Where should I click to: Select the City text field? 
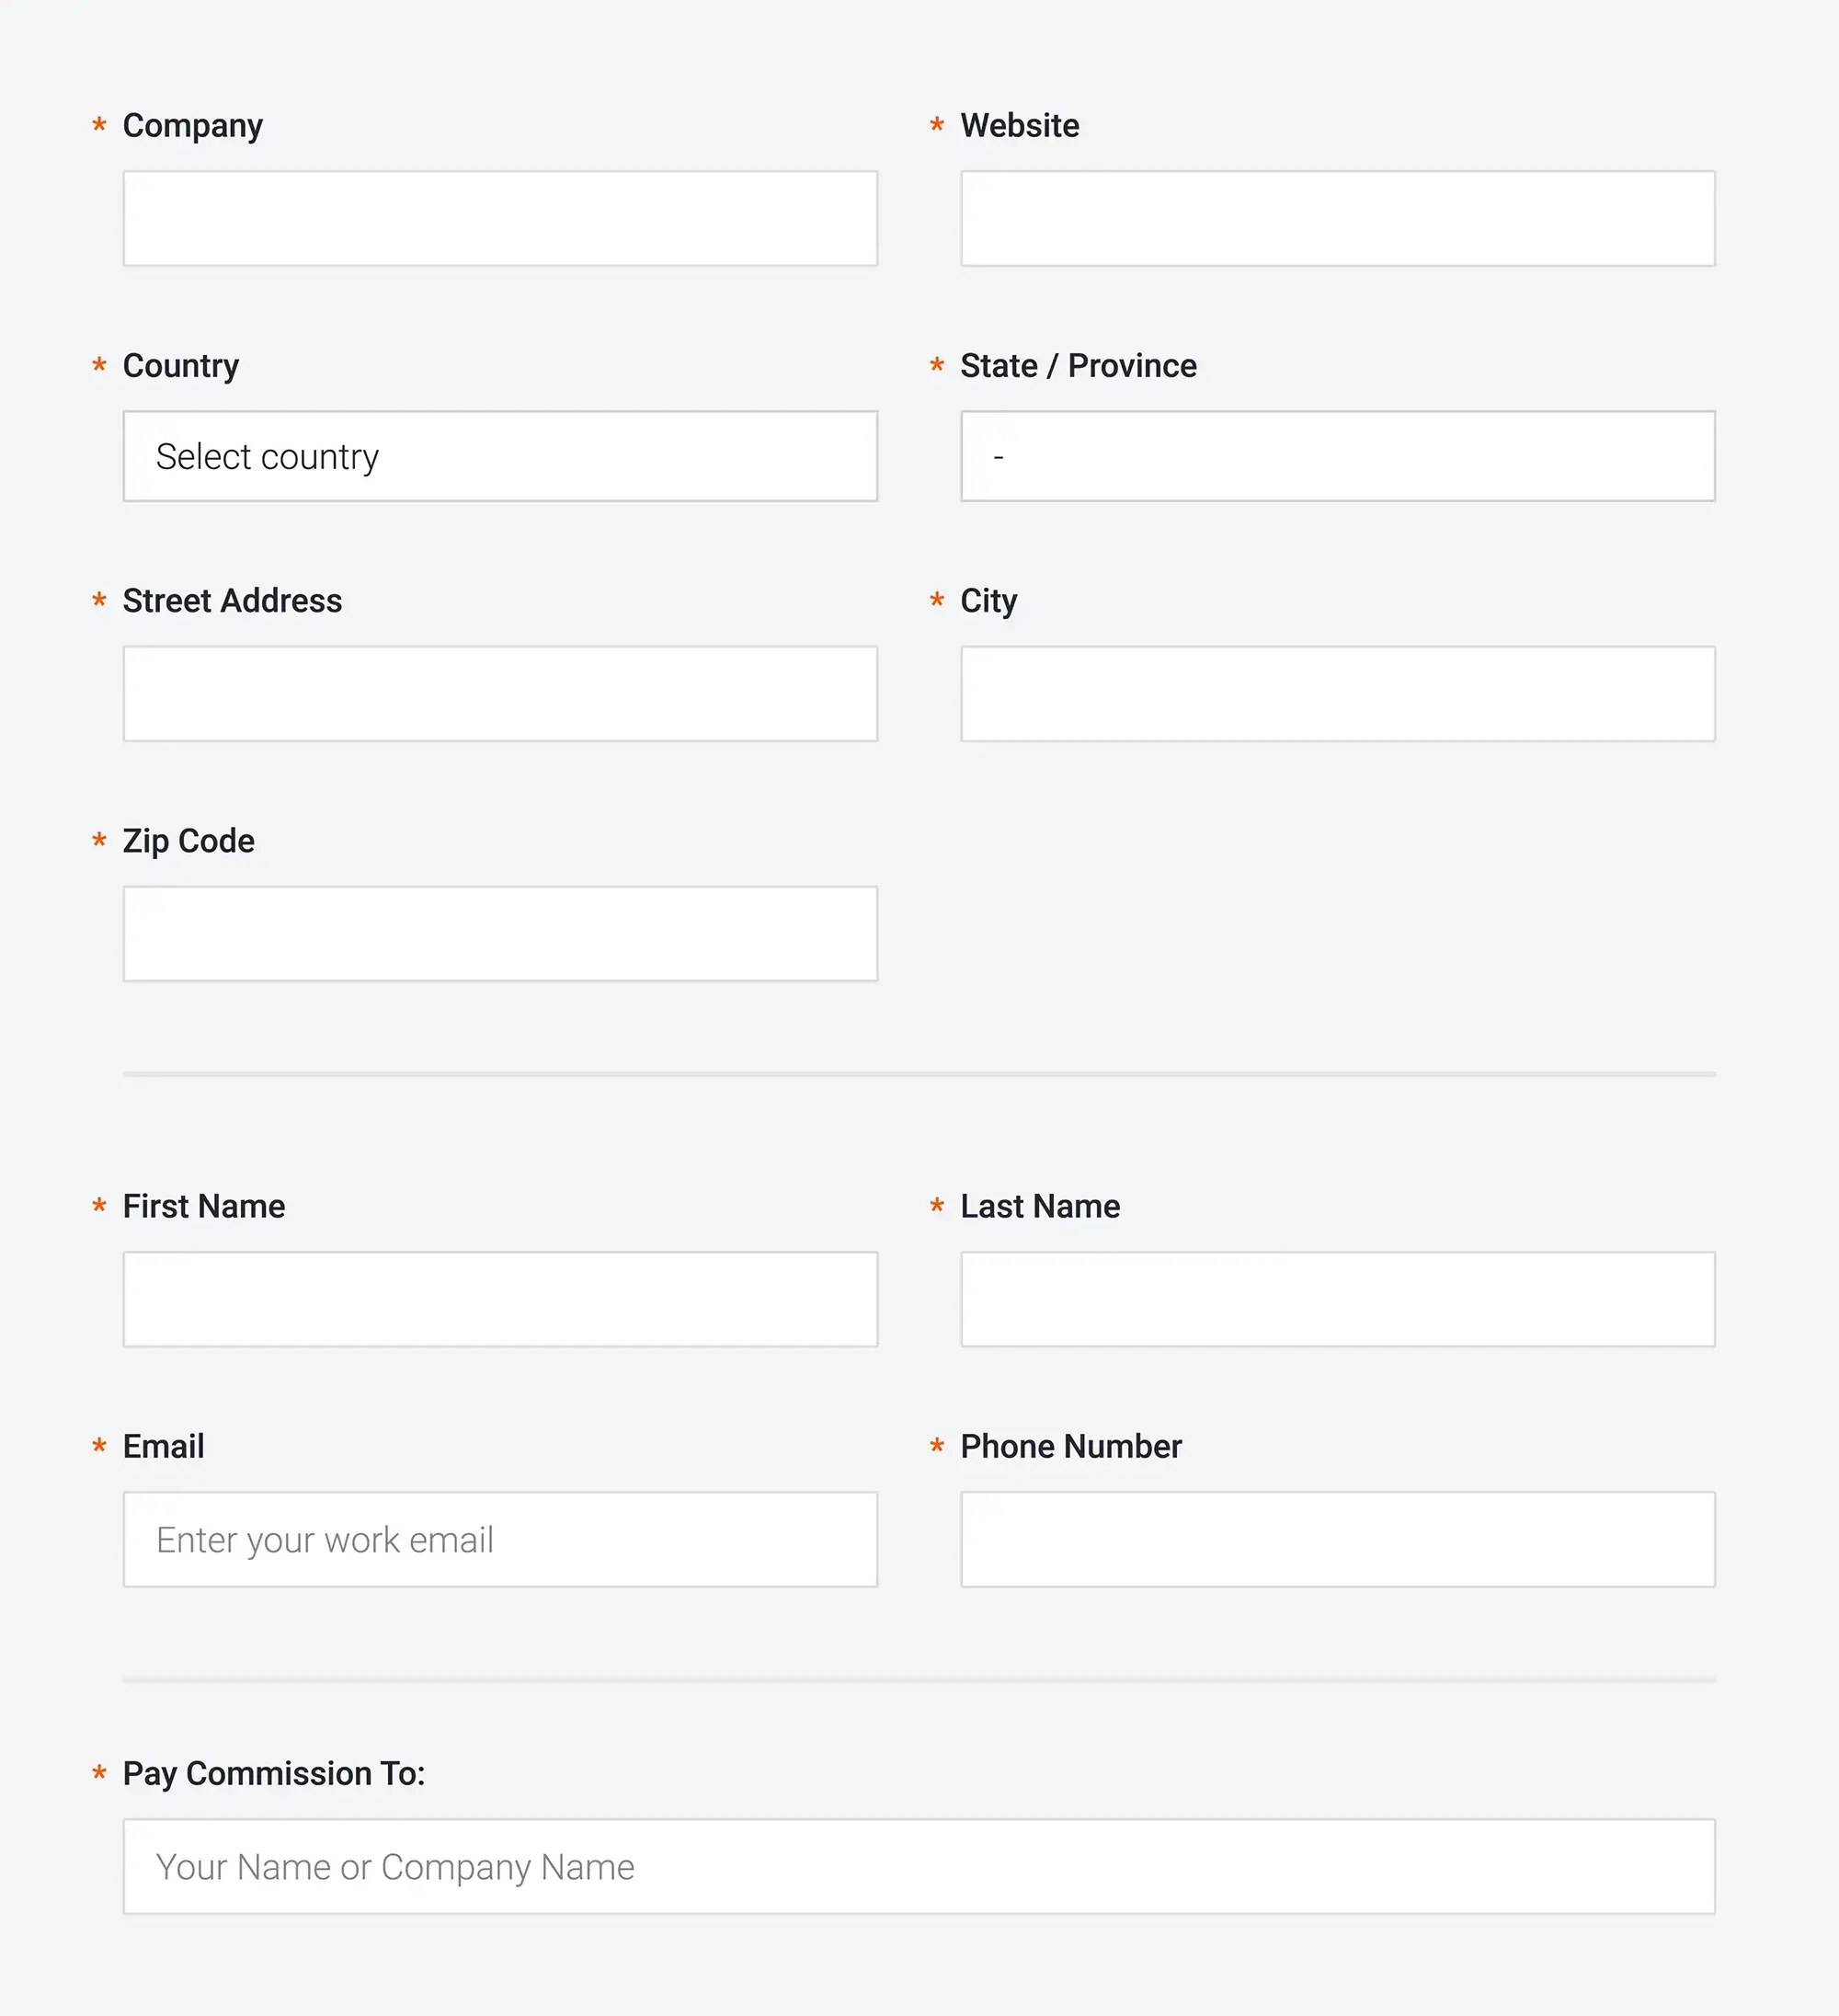pyautogui.click(x=1337, y=693)
